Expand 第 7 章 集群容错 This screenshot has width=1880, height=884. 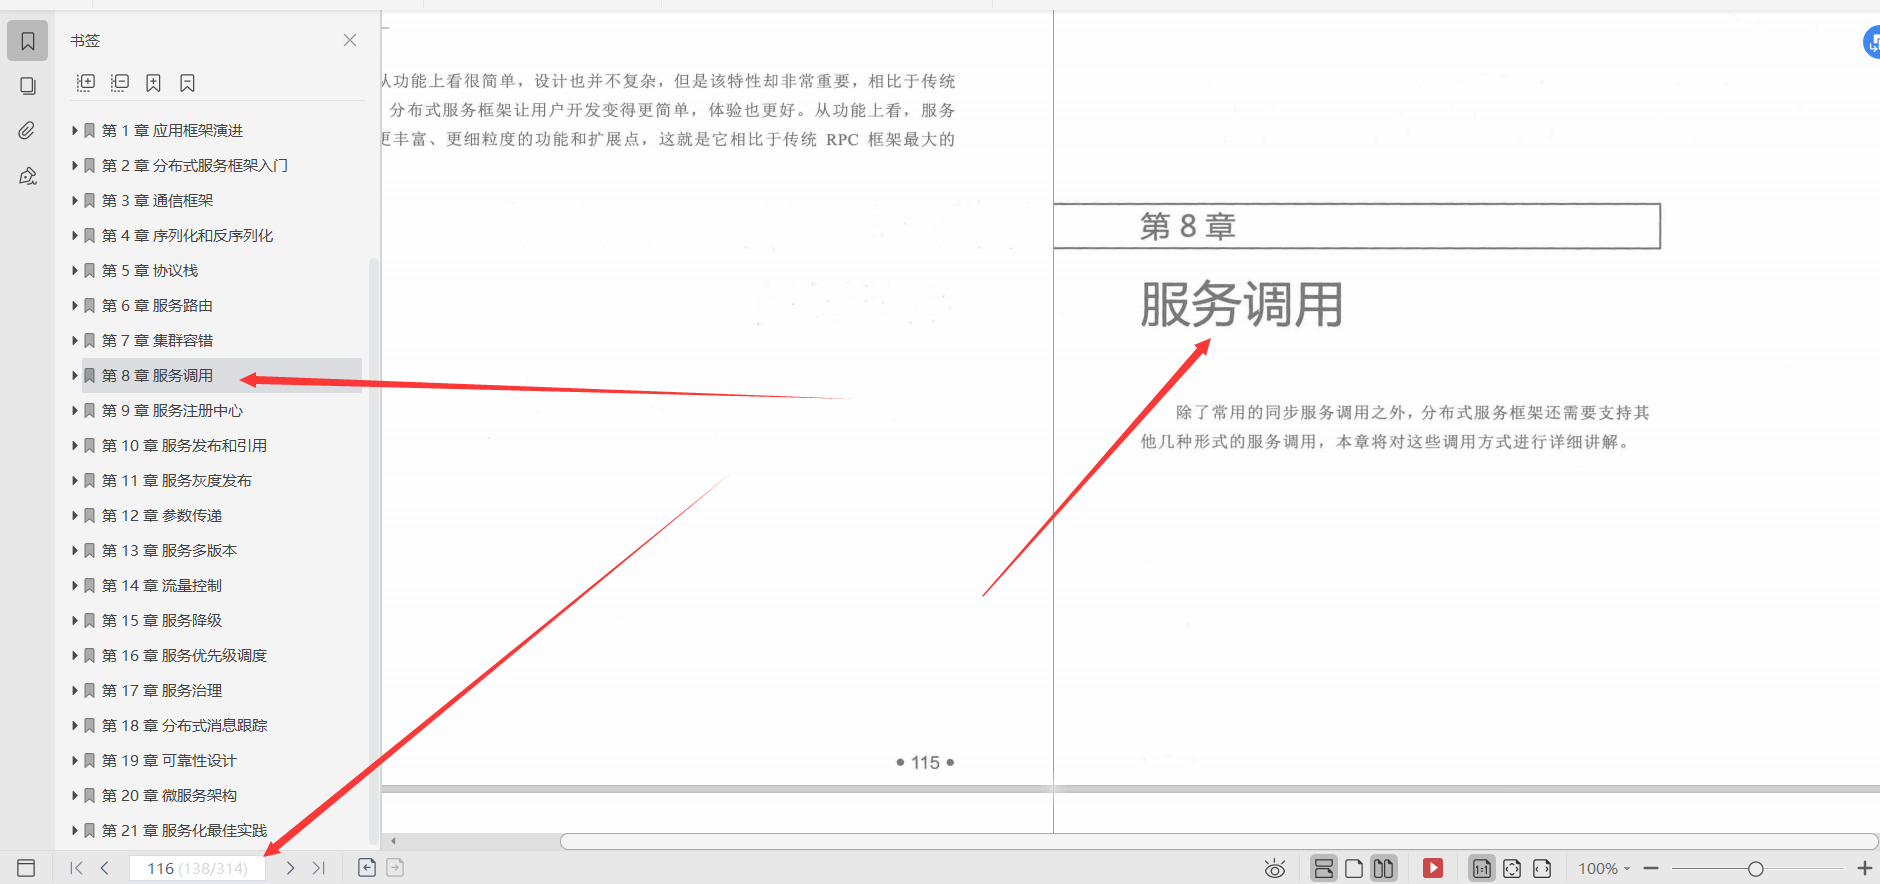tap(74, 341)
